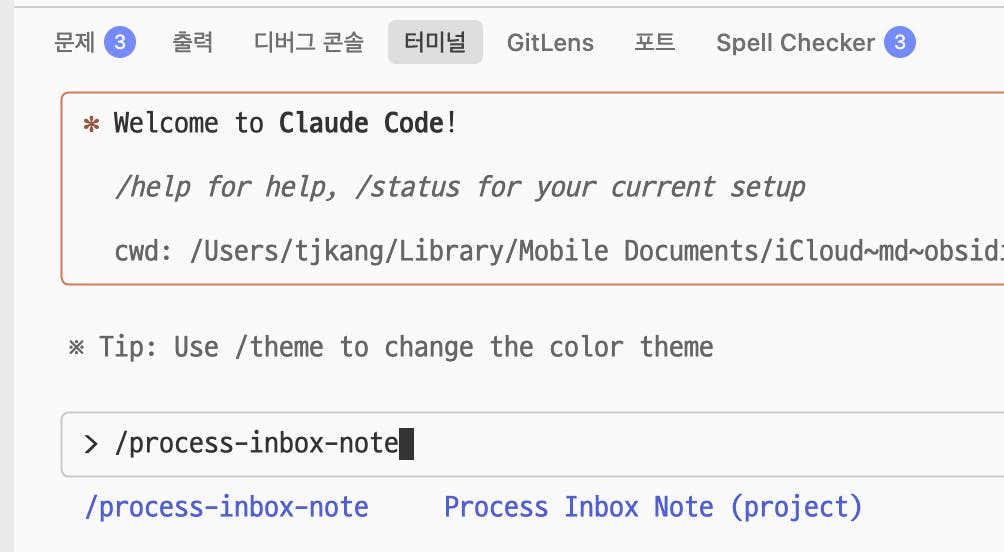Select the /process-inbox-note autocomplete suggestion
Image resolution: width=1004 pixels, height=552 pixels.
point(227,507)
